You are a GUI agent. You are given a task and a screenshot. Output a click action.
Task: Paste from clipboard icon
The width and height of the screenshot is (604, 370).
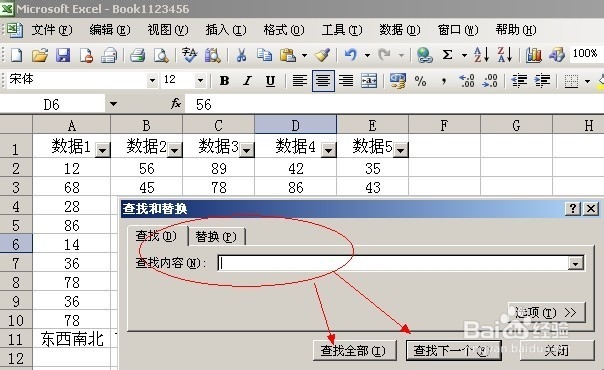click(287, 55)
